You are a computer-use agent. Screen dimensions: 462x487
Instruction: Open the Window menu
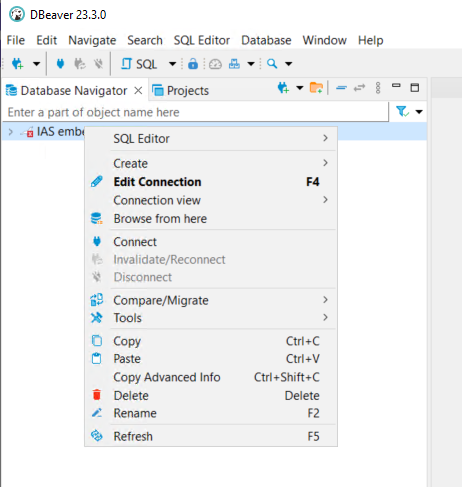[325, 40]
